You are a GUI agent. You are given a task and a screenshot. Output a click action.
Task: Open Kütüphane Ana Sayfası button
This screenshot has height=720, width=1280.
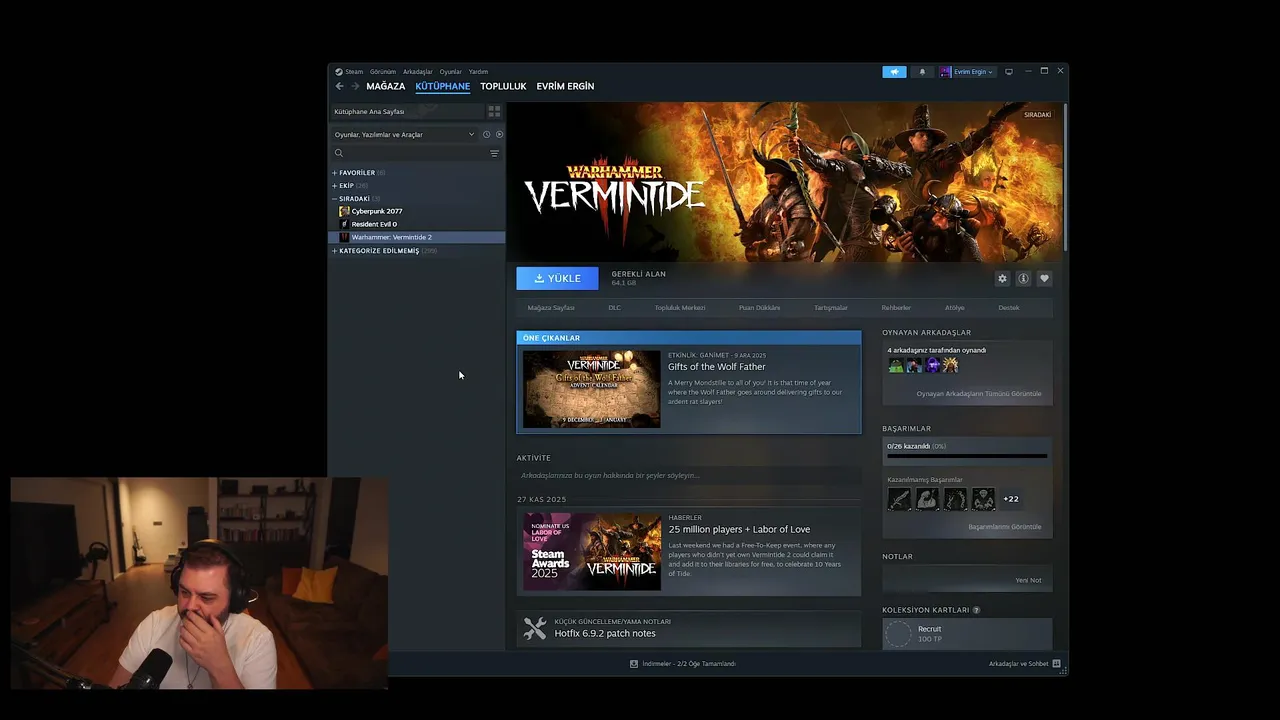click(x=406, y=111)
